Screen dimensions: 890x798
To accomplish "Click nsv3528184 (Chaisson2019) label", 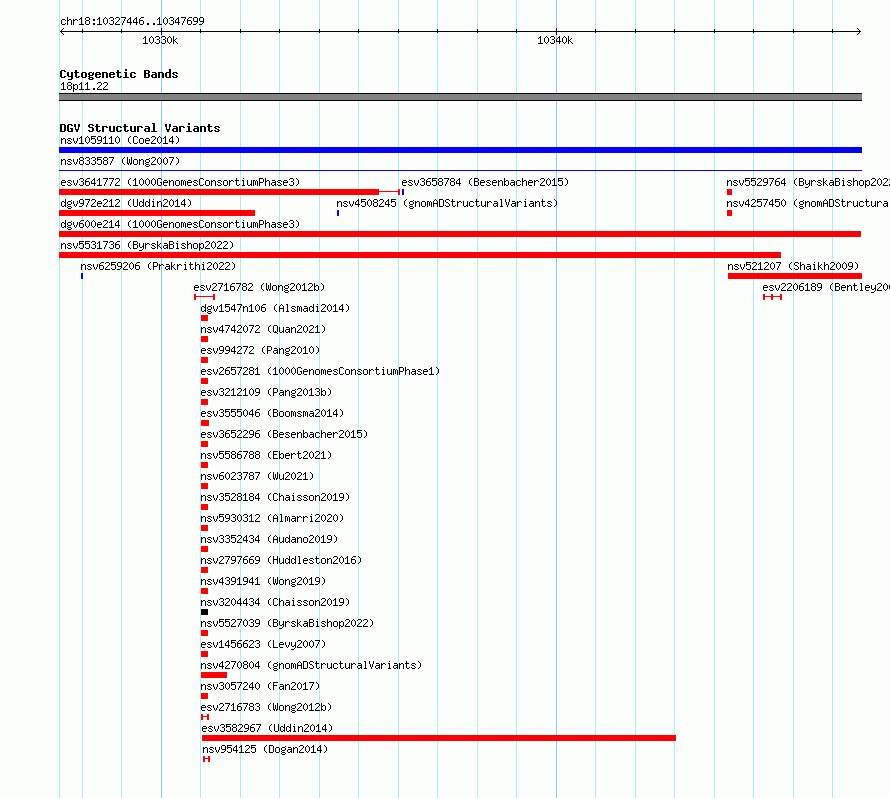I will coord(275,497).
